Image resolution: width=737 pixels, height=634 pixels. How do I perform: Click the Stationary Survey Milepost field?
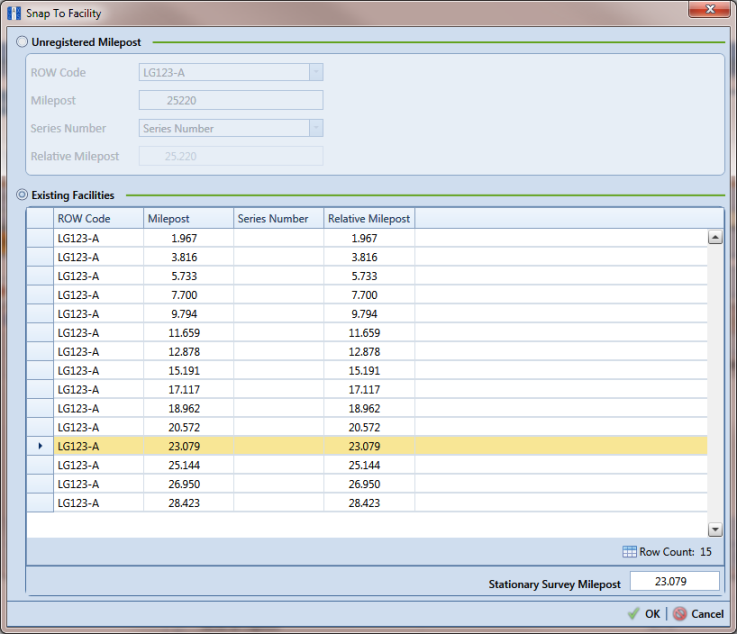tap(674, 581)
